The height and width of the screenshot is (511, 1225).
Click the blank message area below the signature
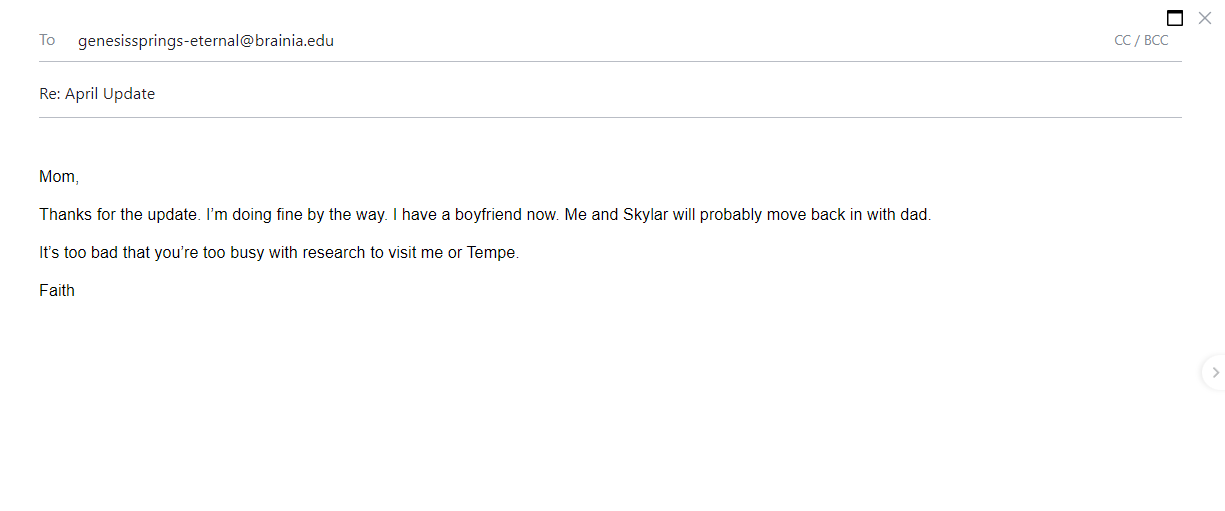pyautogui.click(x=610, y=400)
